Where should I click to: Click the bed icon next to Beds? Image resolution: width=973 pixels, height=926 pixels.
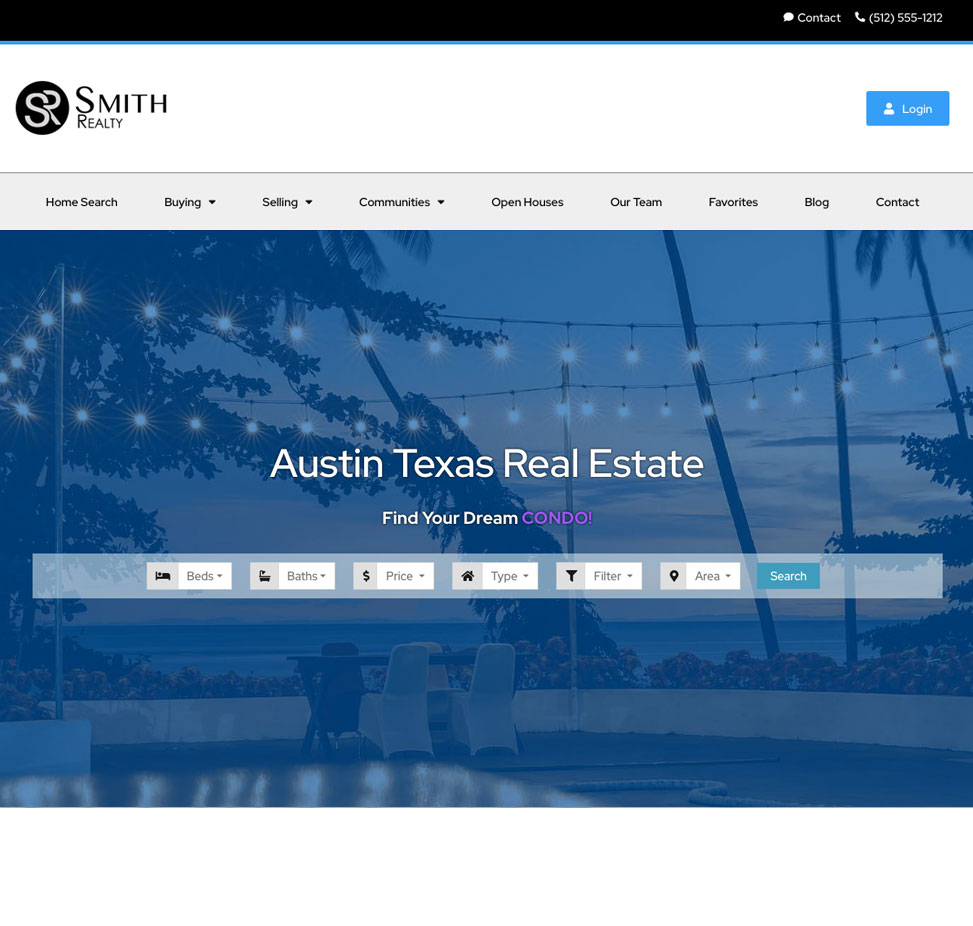click(x=162, y=575)
